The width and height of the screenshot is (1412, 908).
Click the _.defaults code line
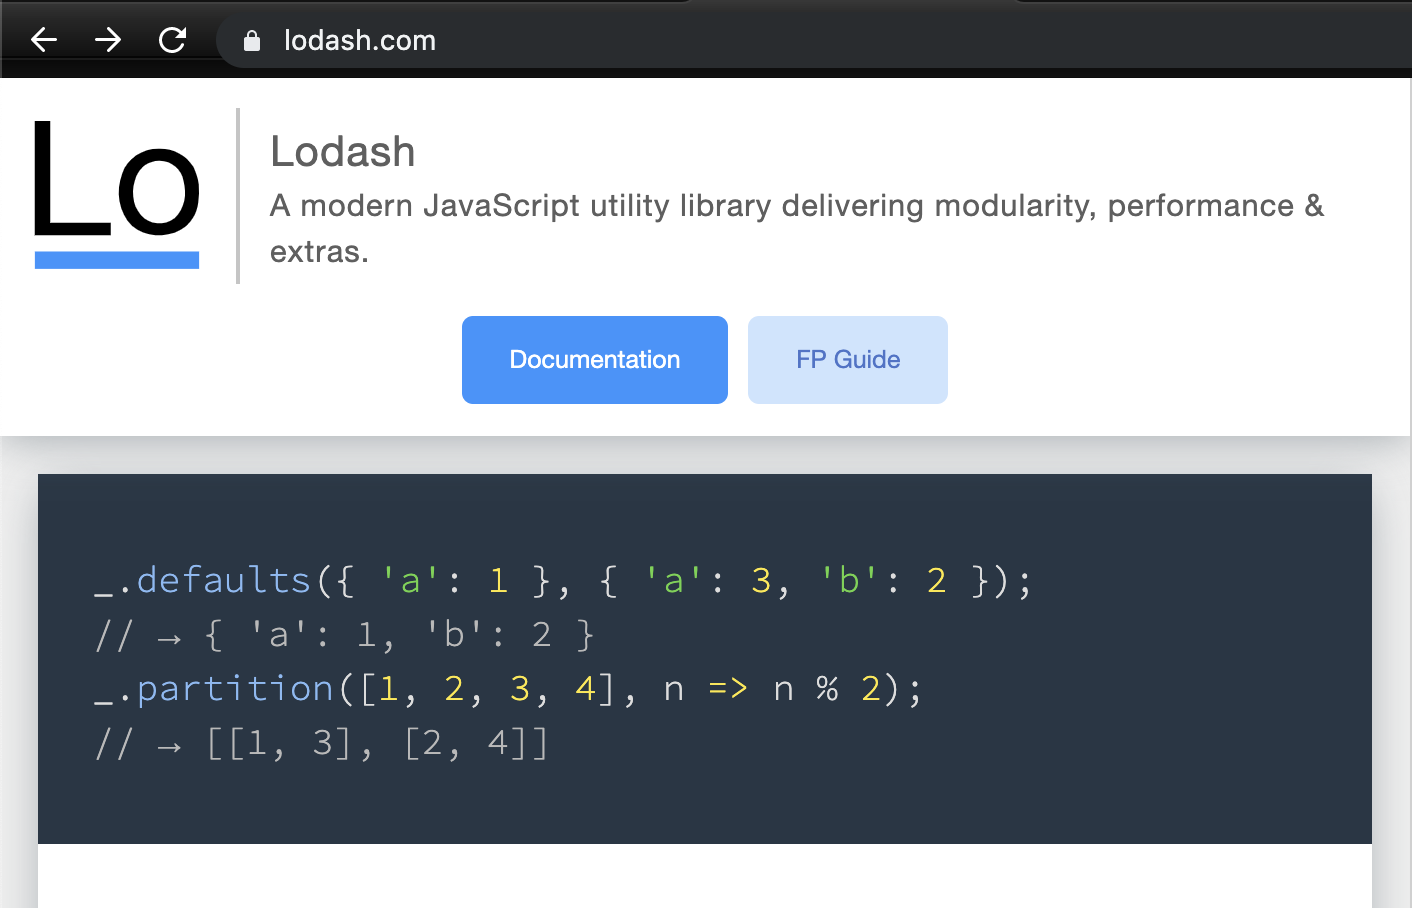click(x=563, y=581)
